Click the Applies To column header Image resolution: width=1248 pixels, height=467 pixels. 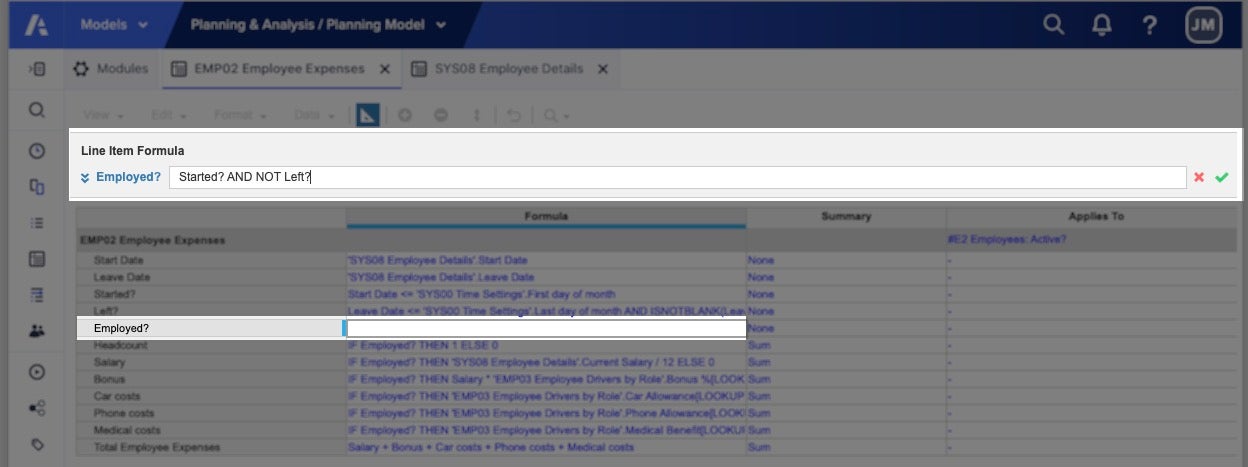point(1095,216)
